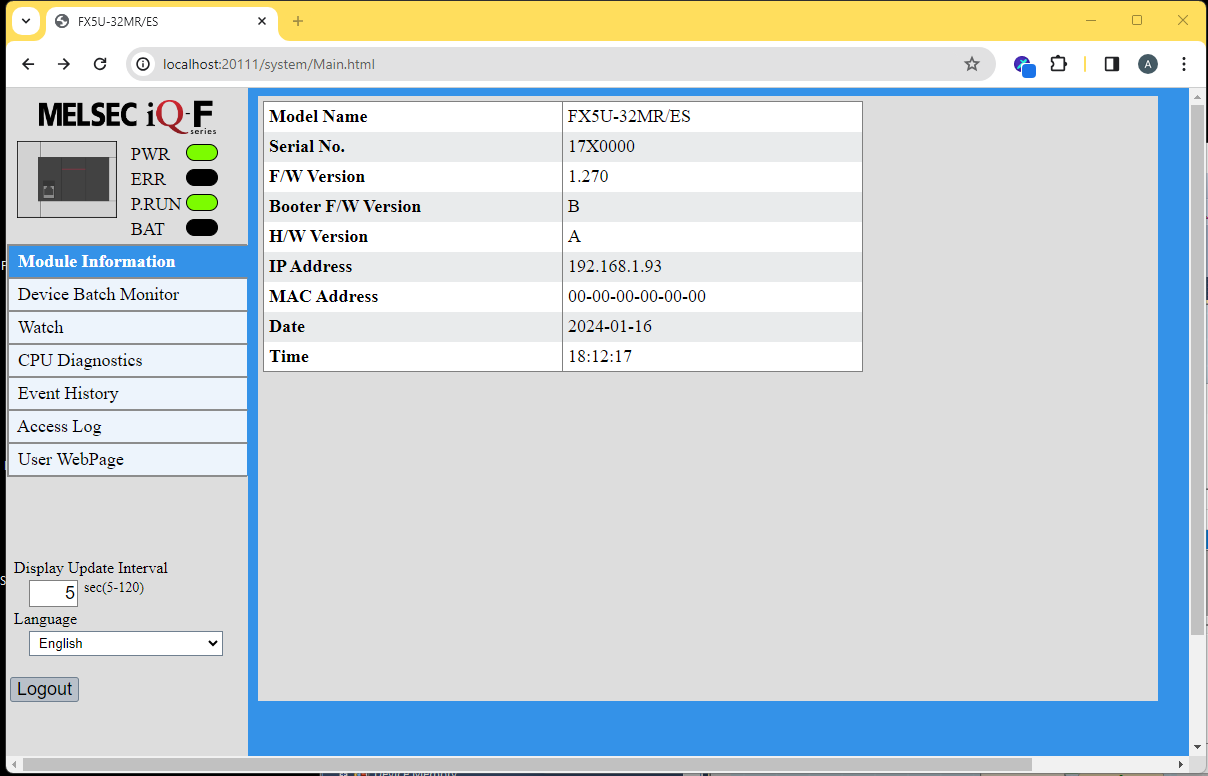Open a new browser tab
The image size is (1208, 776).
pos(297,21)
